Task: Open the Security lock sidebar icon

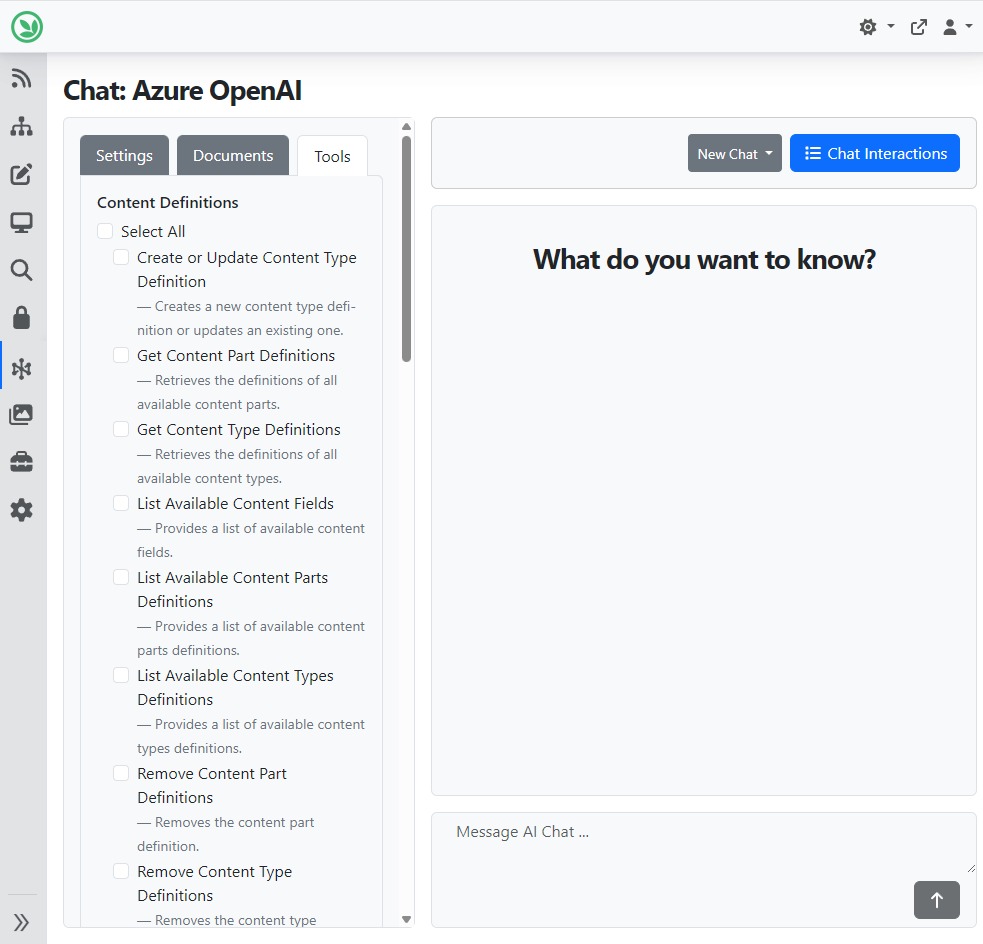Action: tap(21, 318)
